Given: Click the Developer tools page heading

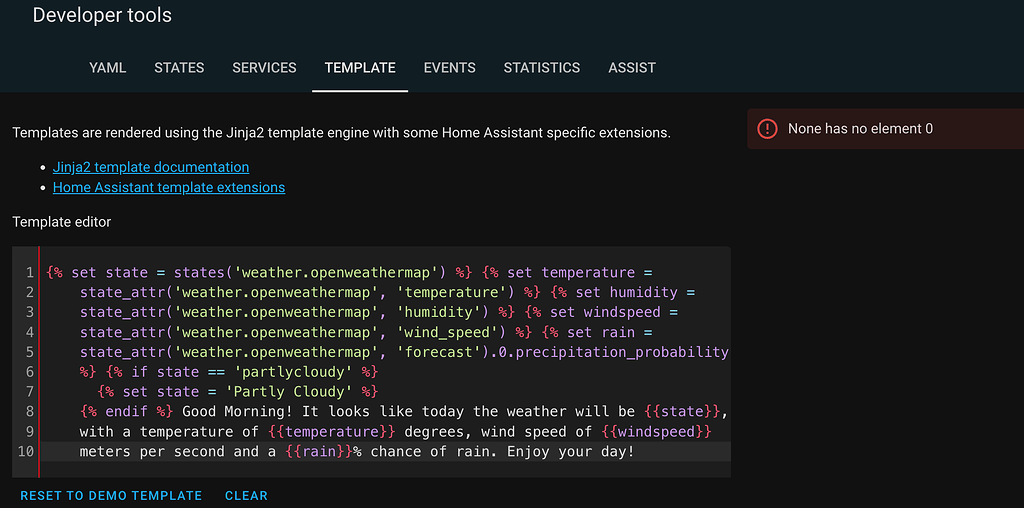Looking at the screenshot, I should pos(102,16).
